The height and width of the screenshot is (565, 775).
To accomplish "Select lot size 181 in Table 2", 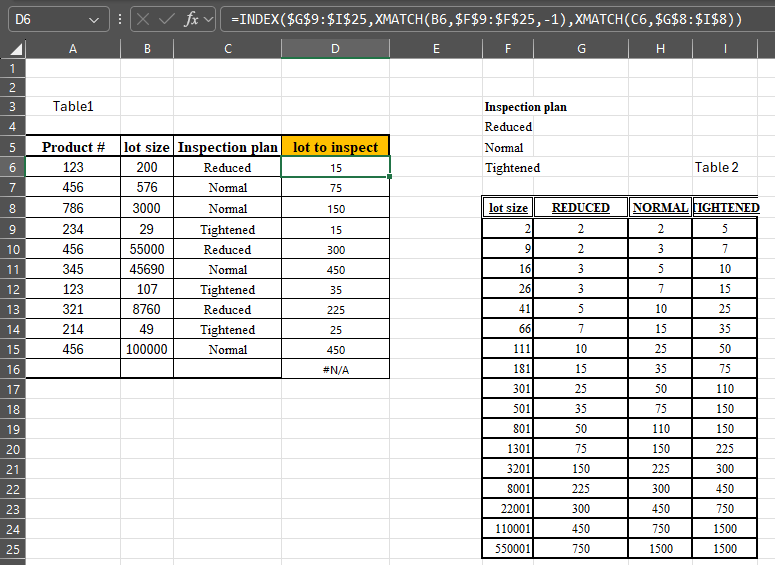I will pos(508,368).
